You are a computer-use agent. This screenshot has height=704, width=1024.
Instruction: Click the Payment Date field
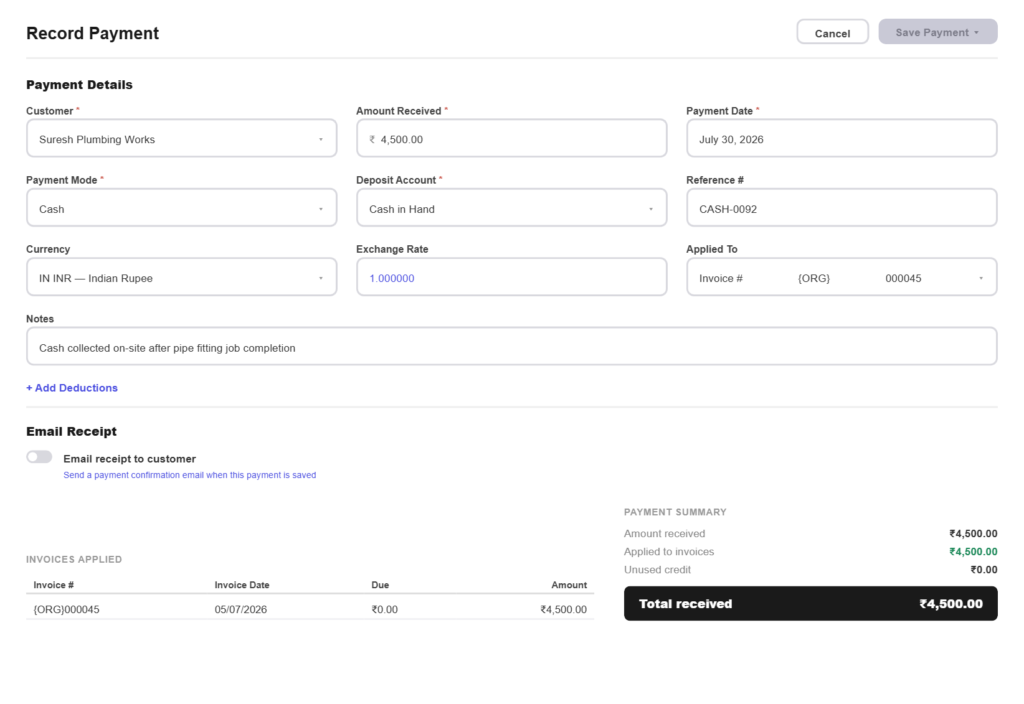tap(841, 138)
